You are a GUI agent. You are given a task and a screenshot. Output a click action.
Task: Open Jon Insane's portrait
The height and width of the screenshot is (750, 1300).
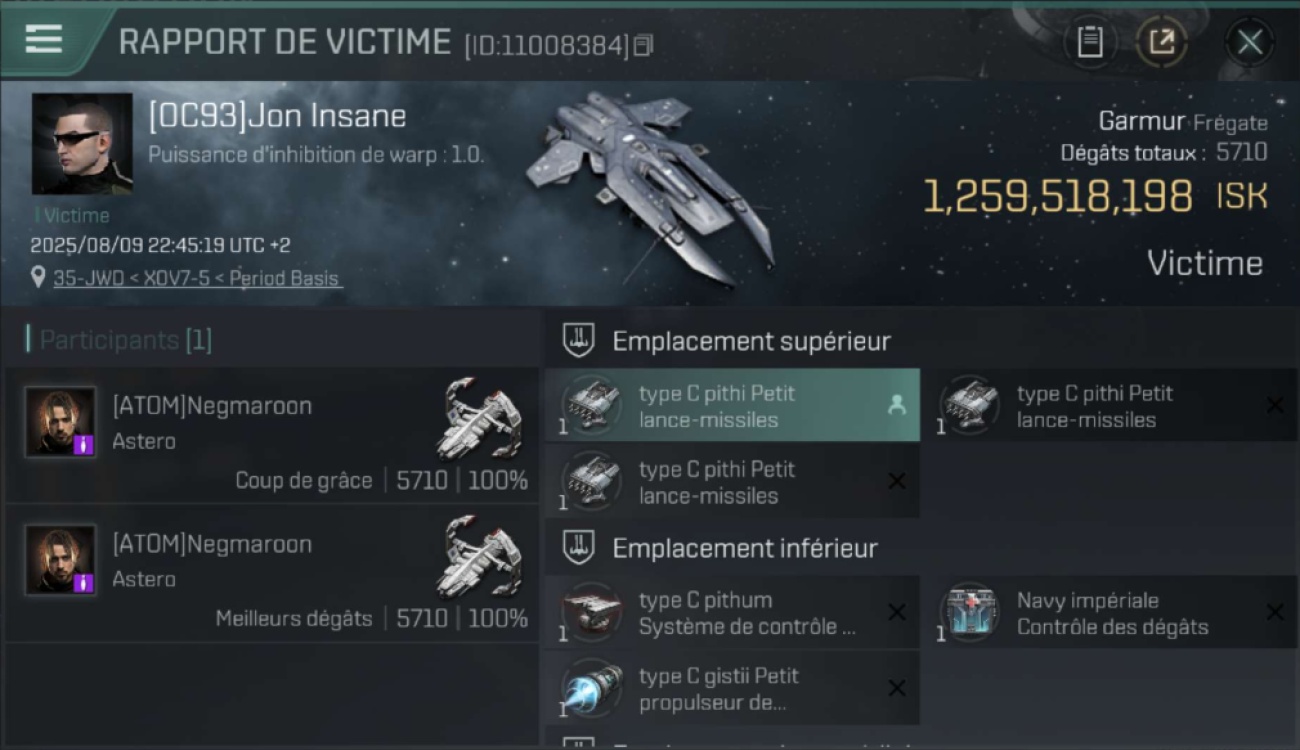click(82, 143)
